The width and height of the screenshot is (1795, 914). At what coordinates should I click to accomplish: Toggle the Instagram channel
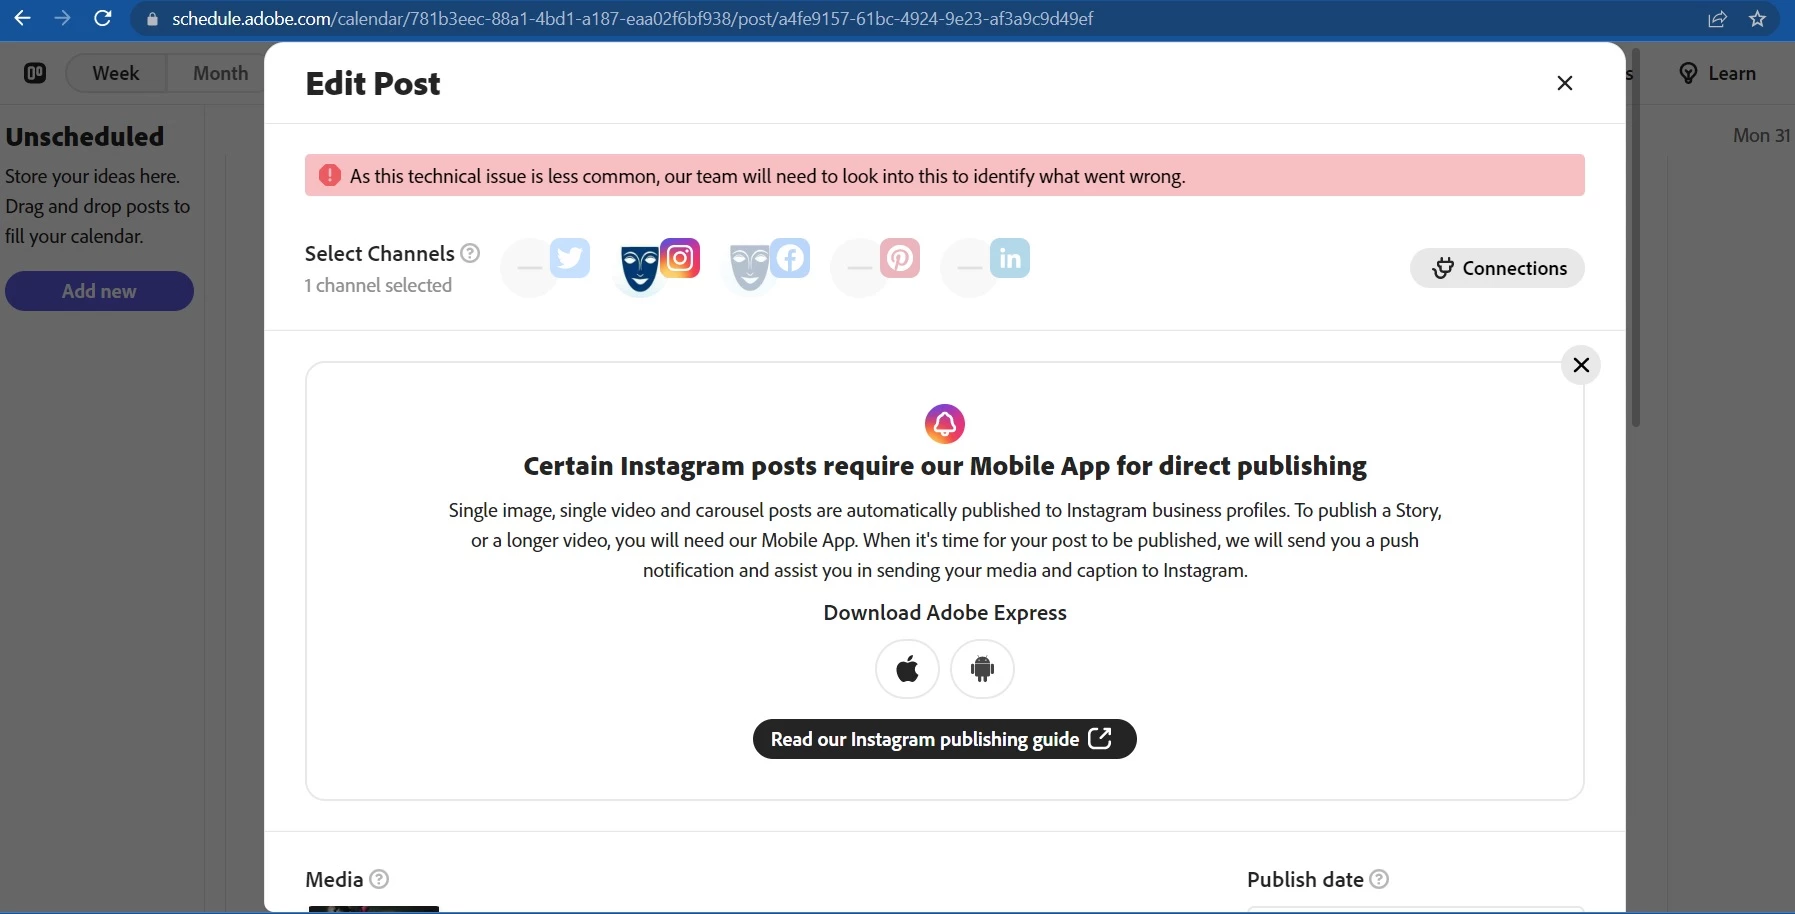(656, 266)
